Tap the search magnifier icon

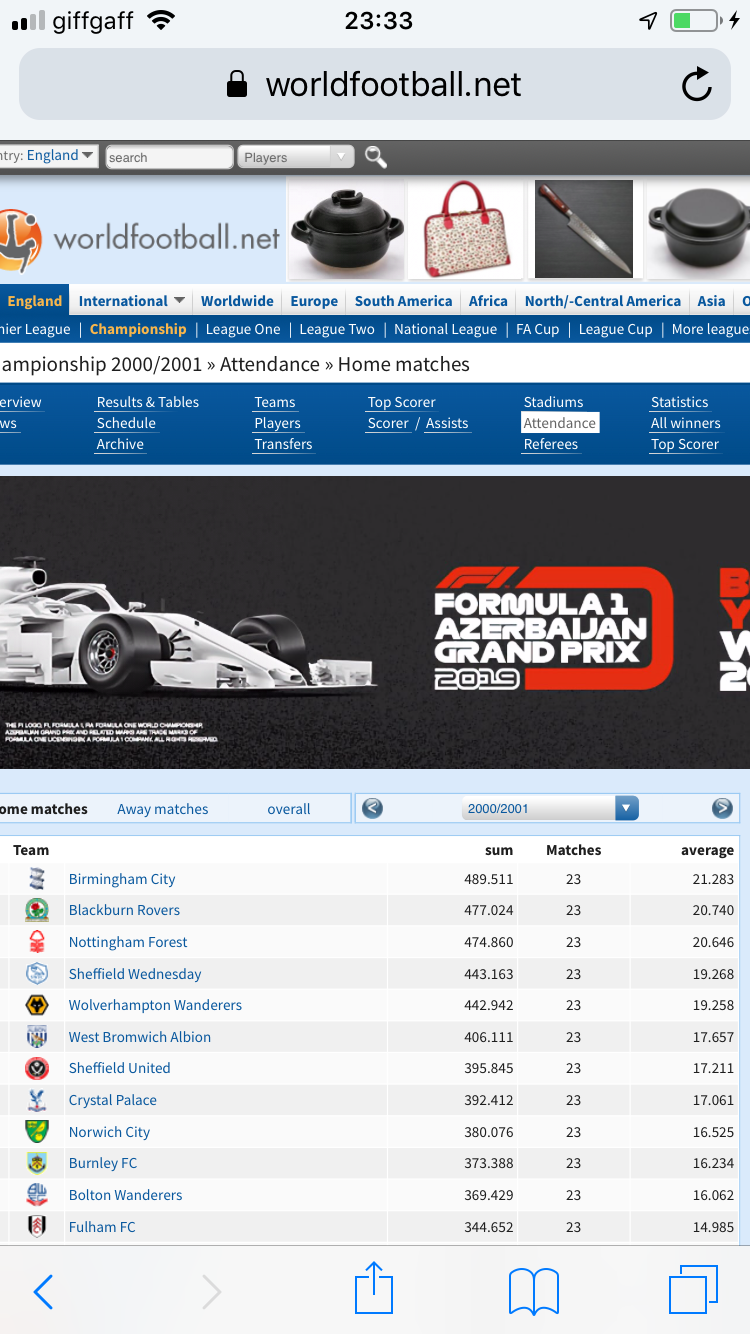(375, 156)
